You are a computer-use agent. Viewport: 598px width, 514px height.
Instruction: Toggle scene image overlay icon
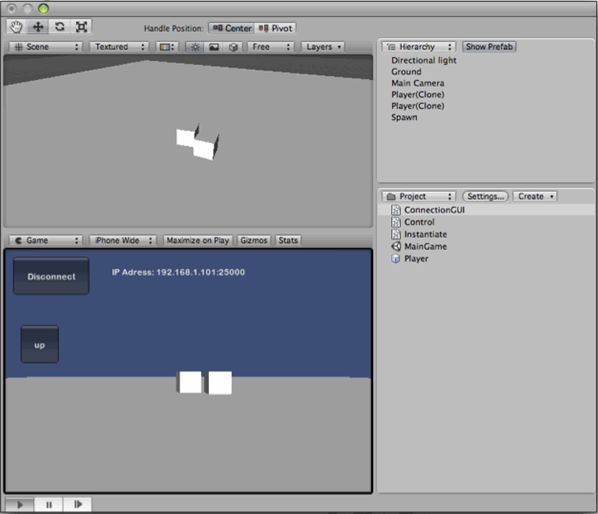click(x=214, y=47)
